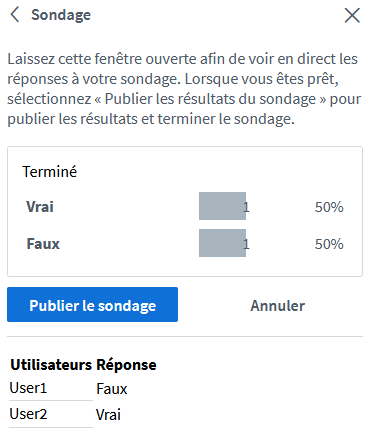372x435 pixels.
Task: Click the poll instructions paragraph
Action: point(184,89)
